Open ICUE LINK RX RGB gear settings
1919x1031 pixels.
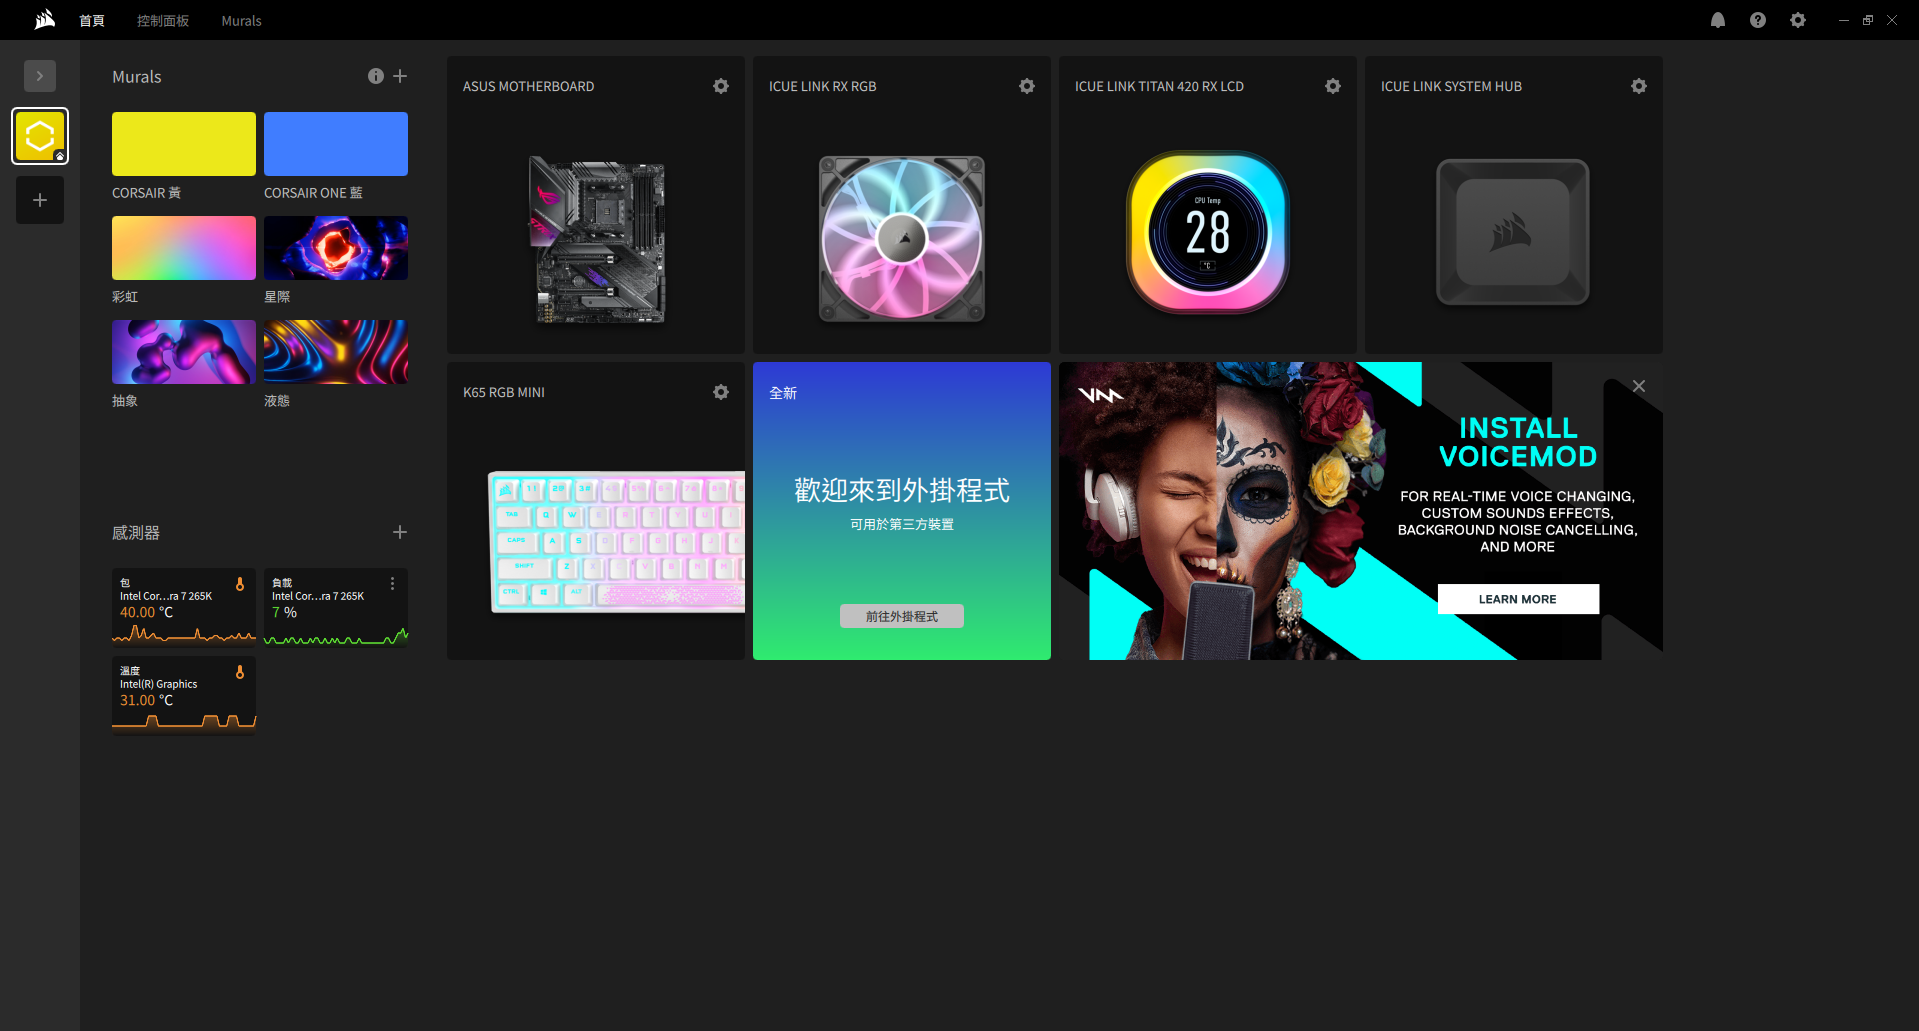coord(1027,86)
